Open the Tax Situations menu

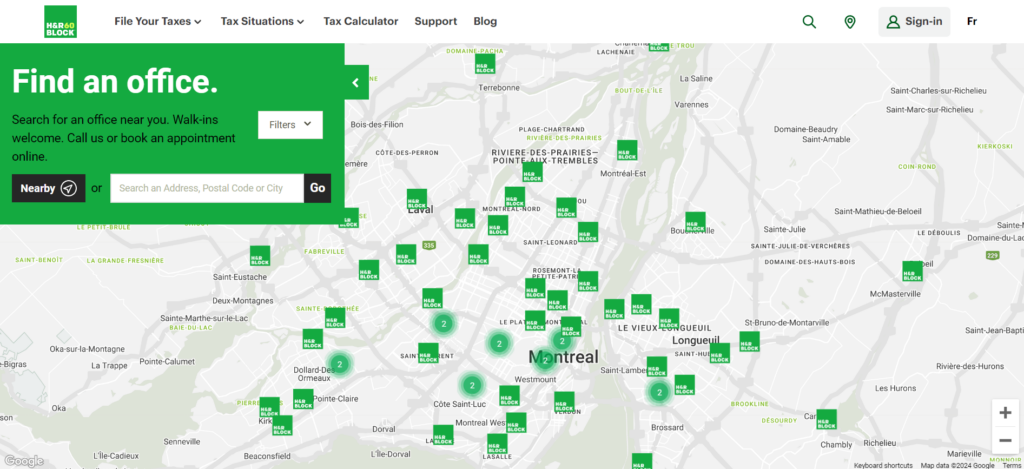(x=264, y=21)
